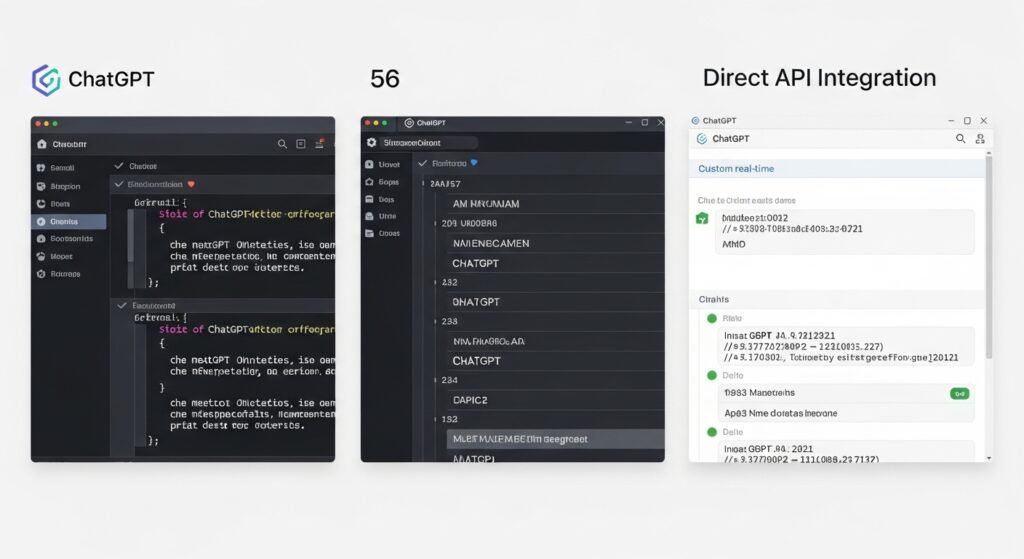Click the Roonops sidebar icon
This screenshot has width=1024, height=559.
41,274
